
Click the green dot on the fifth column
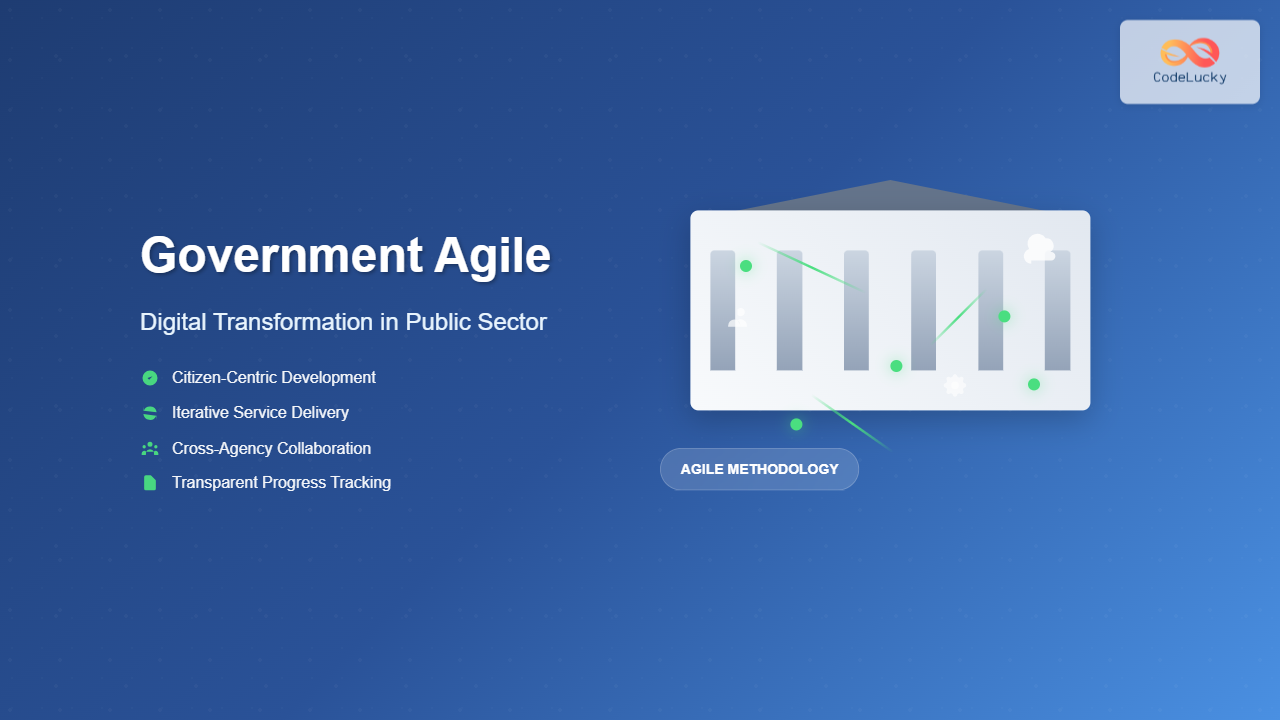coord(1003,317)
